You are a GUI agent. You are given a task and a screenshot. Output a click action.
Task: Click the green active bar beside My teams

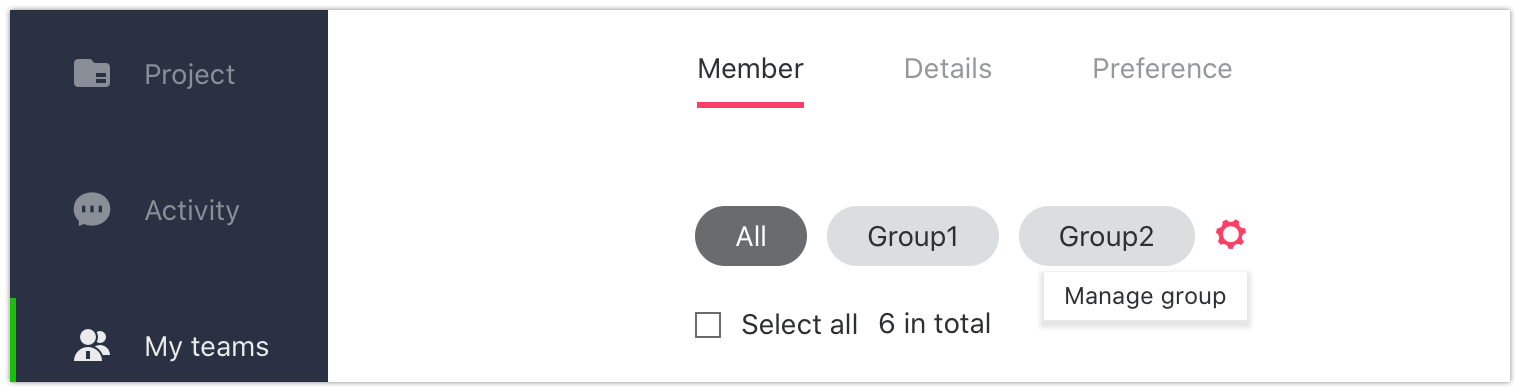13,340
